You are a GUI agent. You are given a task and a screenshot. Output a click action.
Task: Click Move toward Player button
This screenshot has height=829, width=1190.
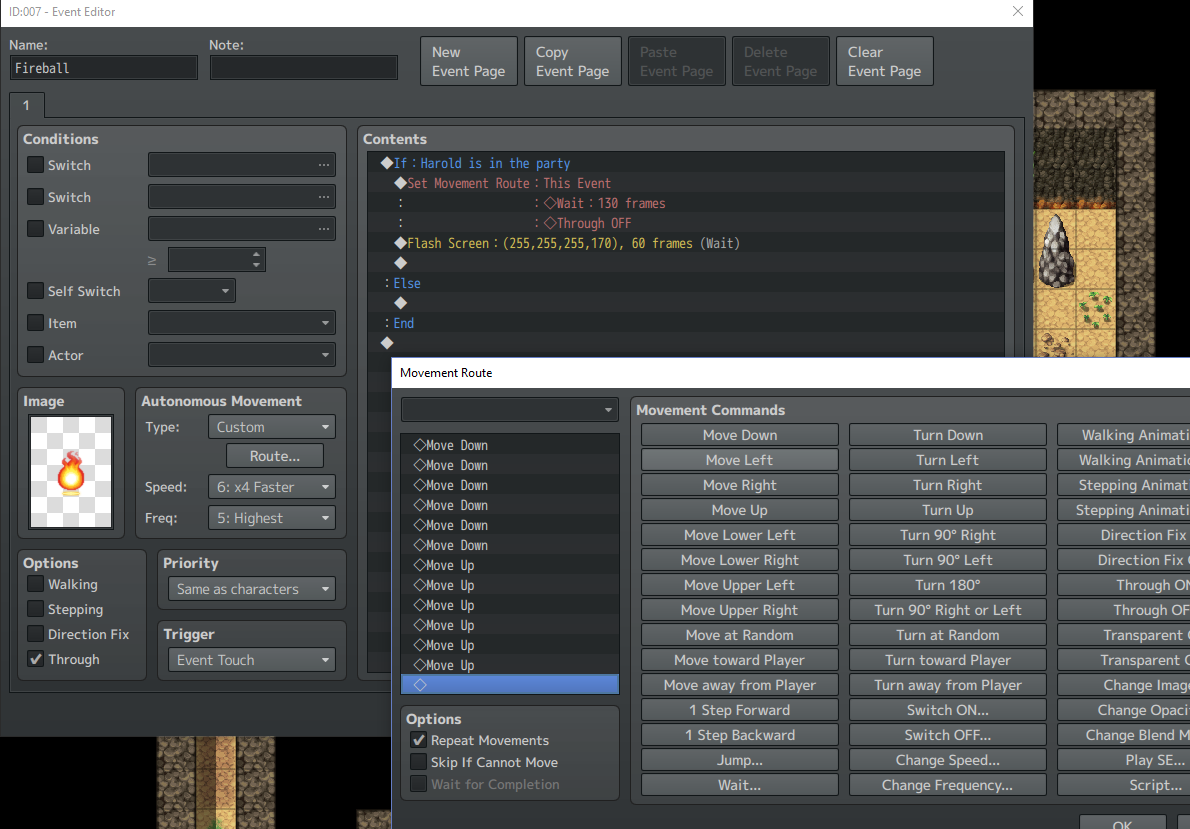[739, 660]
